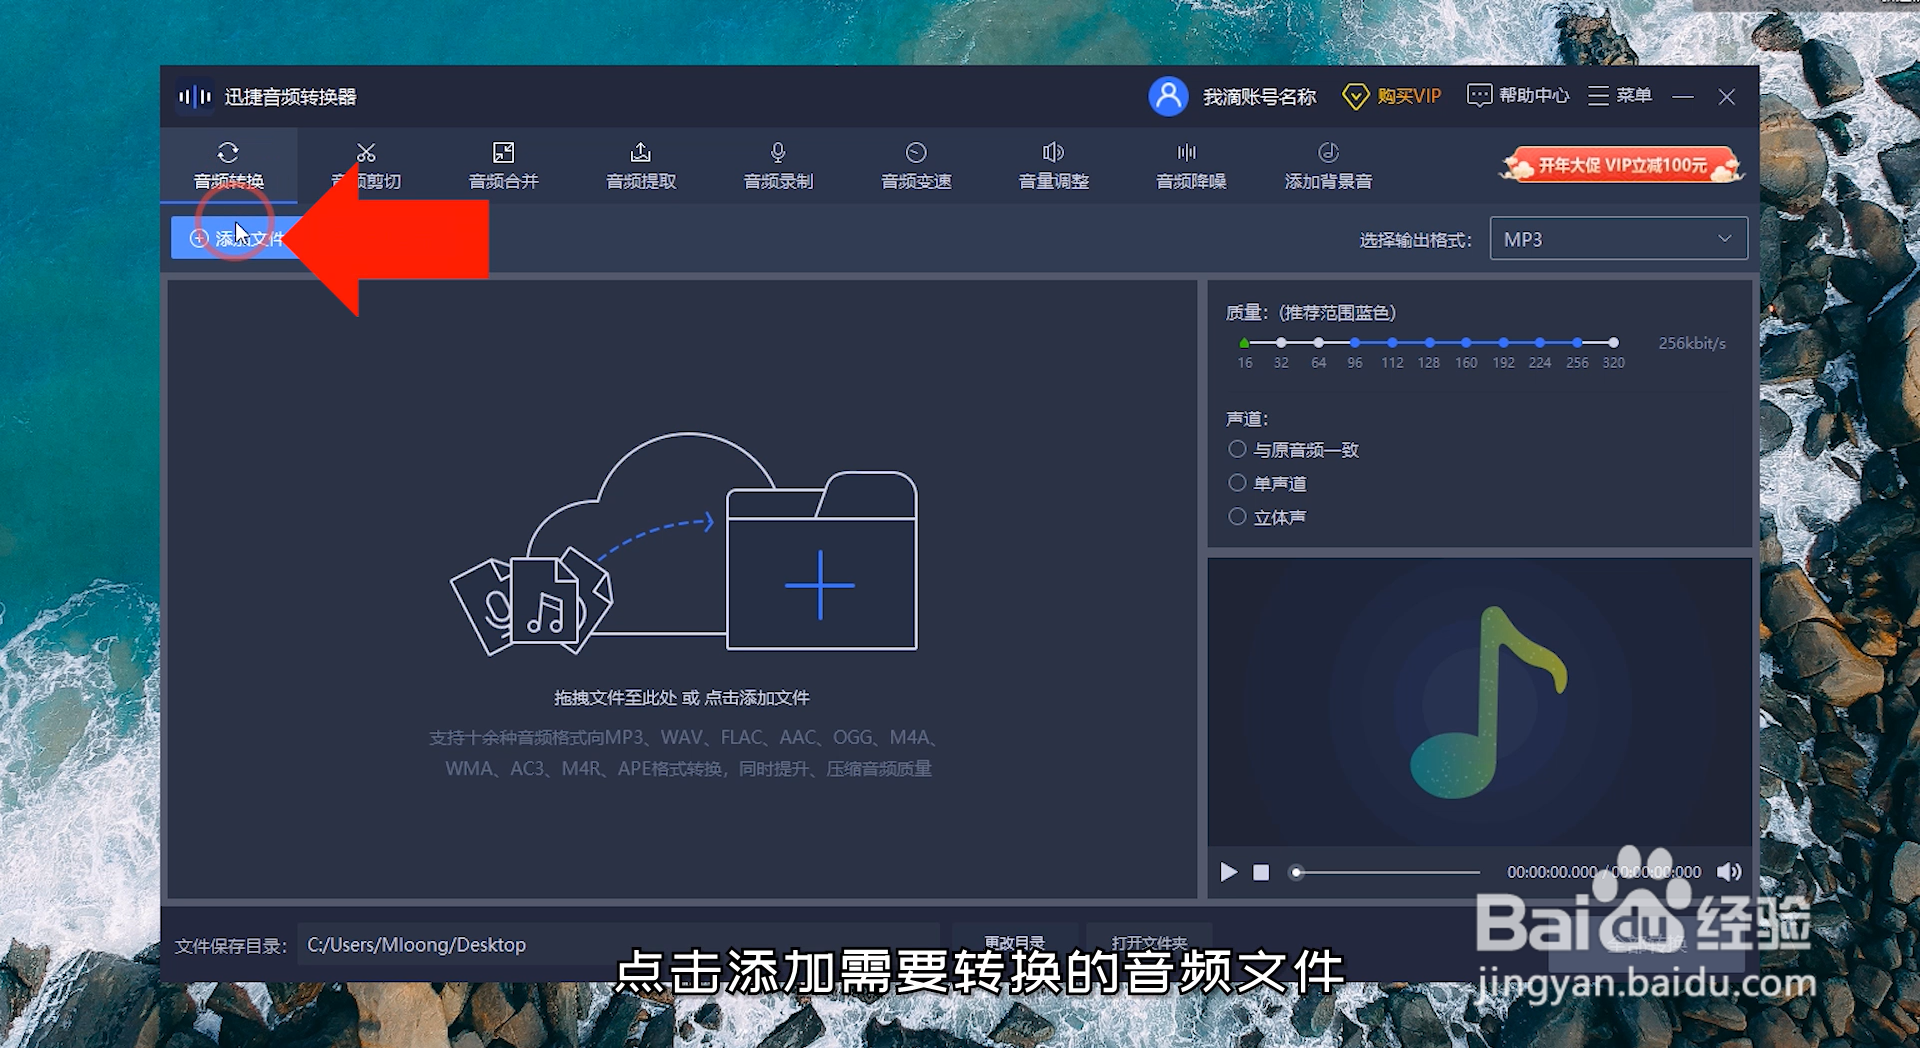Open the 音频提取 tab
The width and height of the screenshot is (1920, 1048).
[x=641, y=166]
